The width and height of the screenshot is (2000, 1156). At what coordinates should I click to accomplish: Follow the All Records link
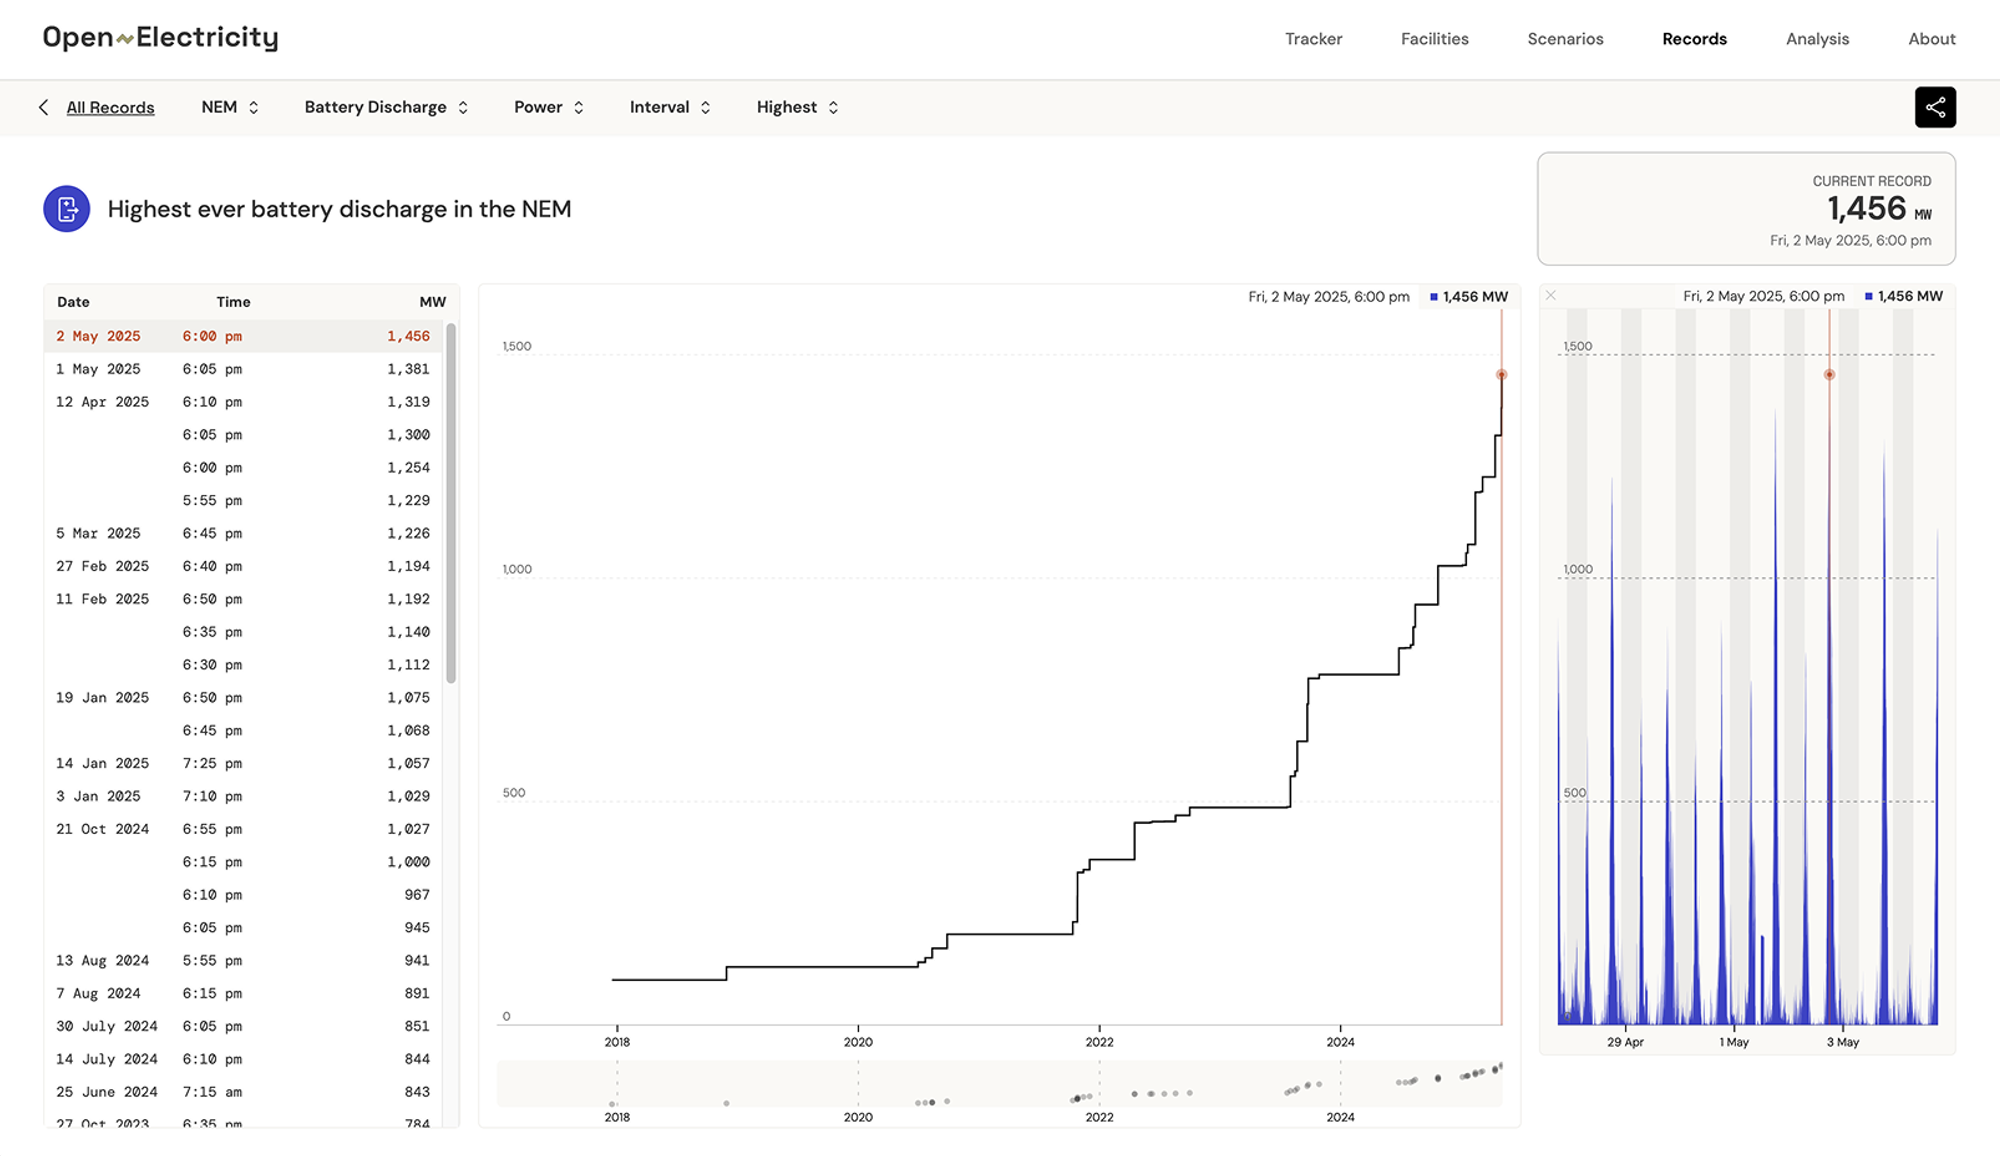(110, 107)
